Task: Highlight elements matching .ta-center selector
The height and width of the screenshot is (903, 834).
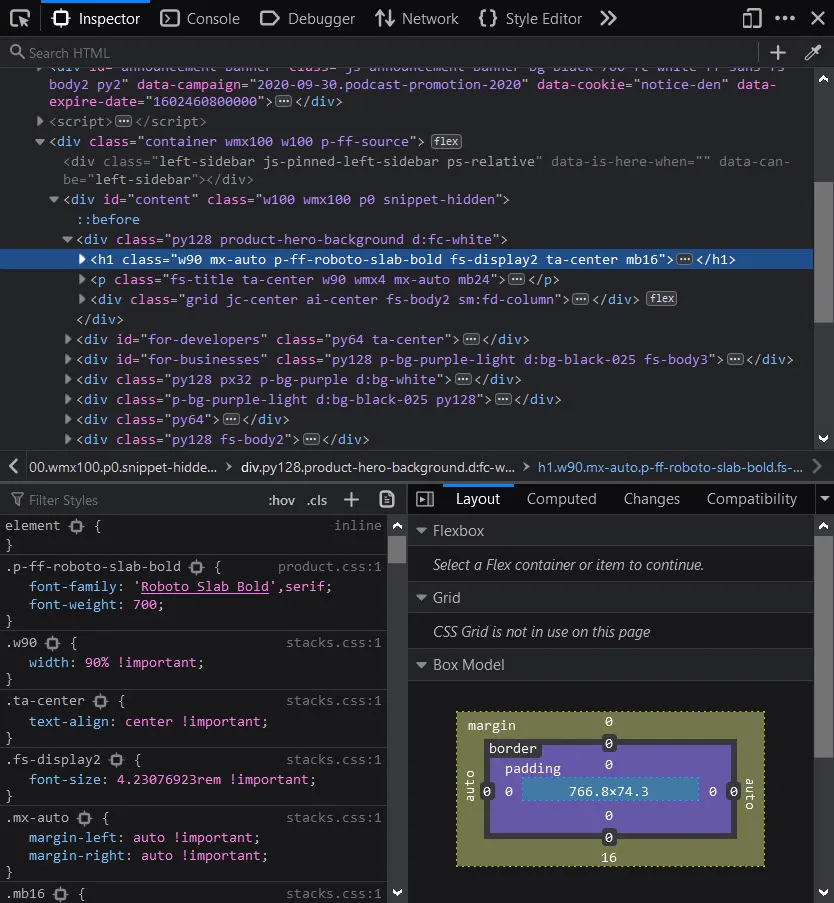Action: [101, 701]
